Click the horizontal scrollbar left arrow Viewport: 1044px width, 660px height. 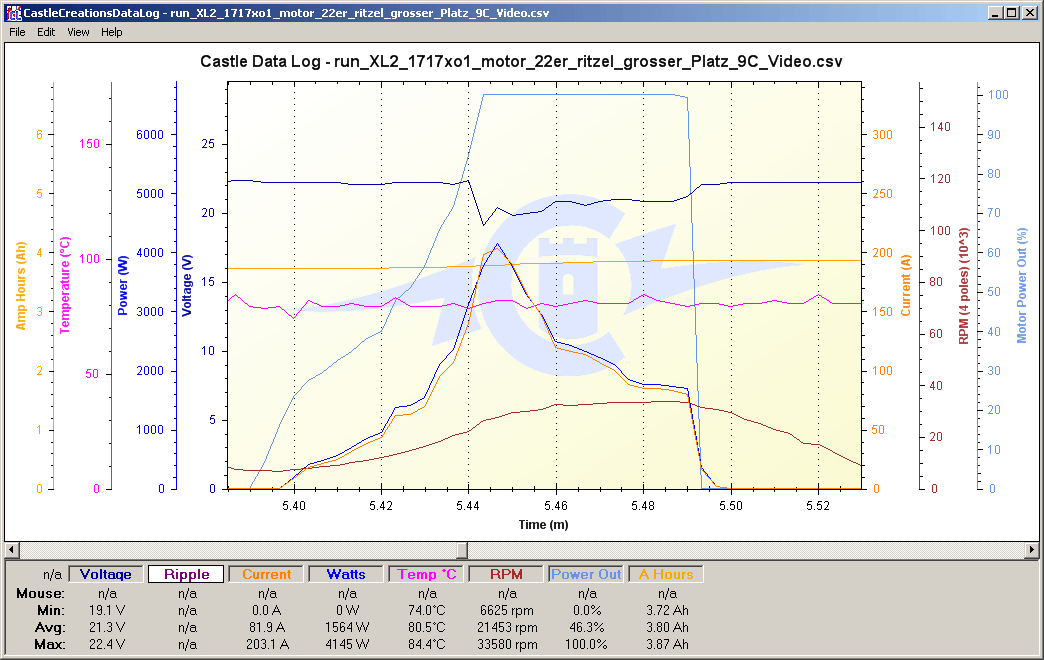click(x=12, y=550)
